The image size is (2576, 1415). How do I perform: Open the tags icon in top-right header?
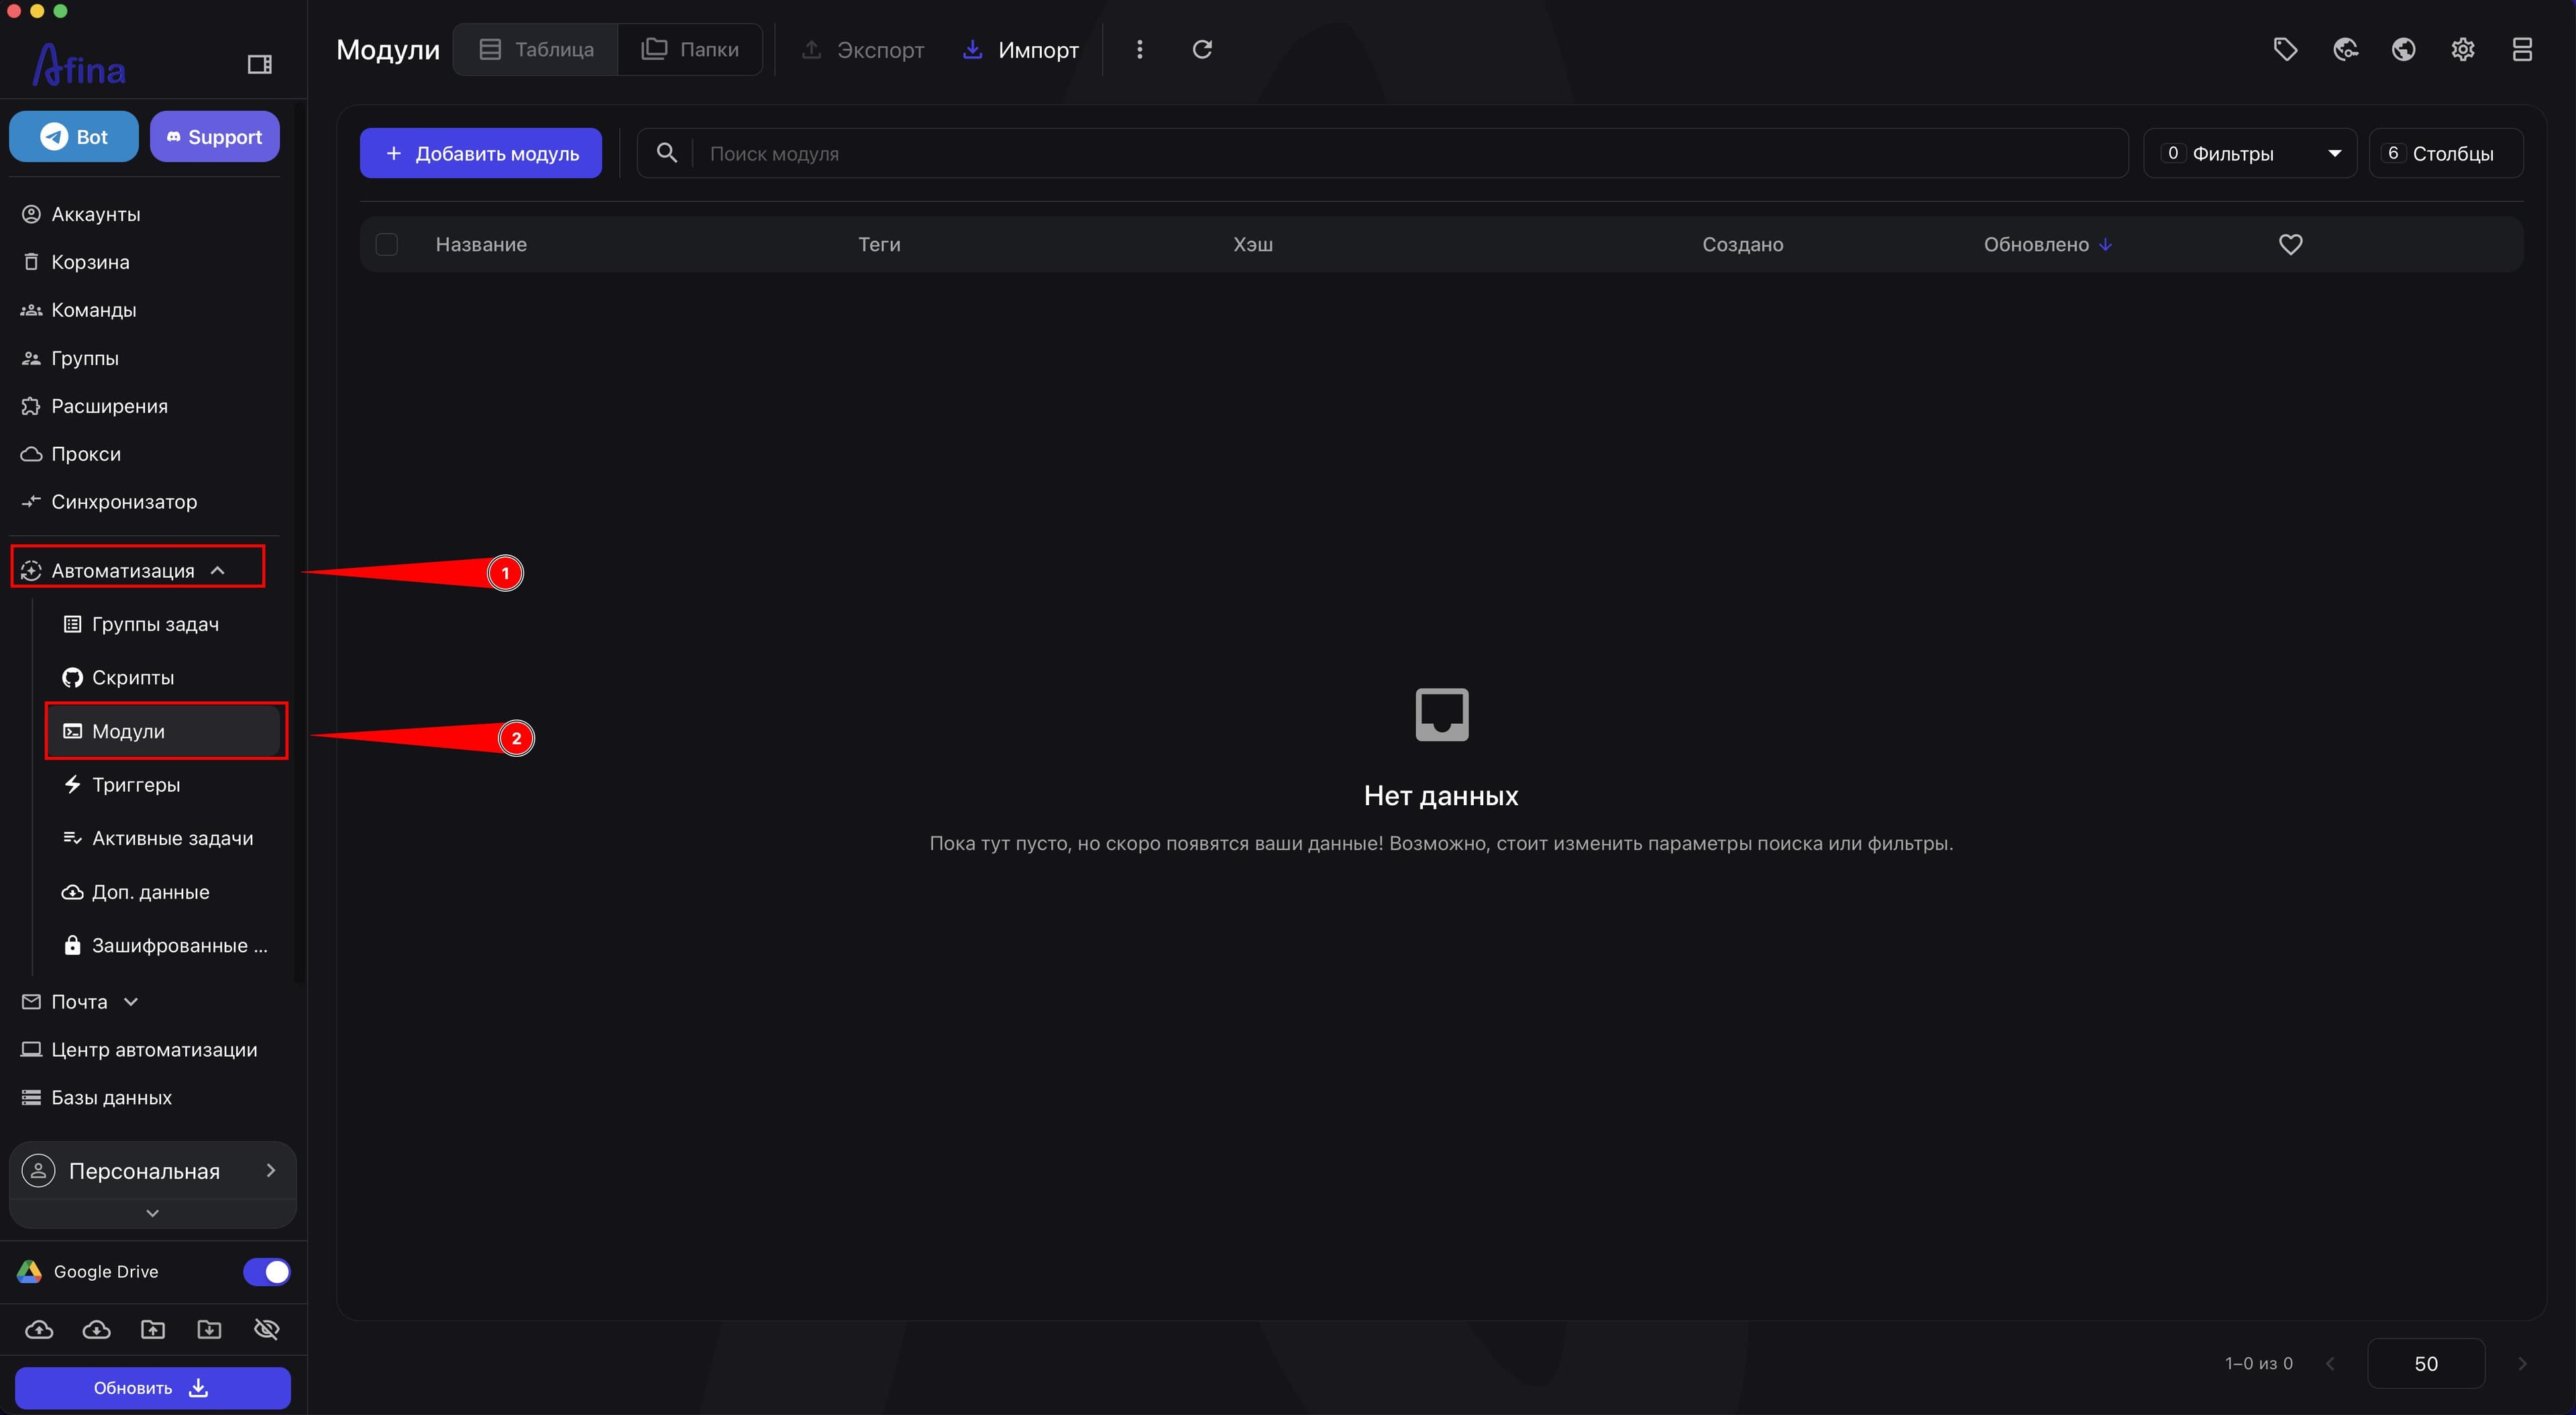click(x=2285, y=49)
